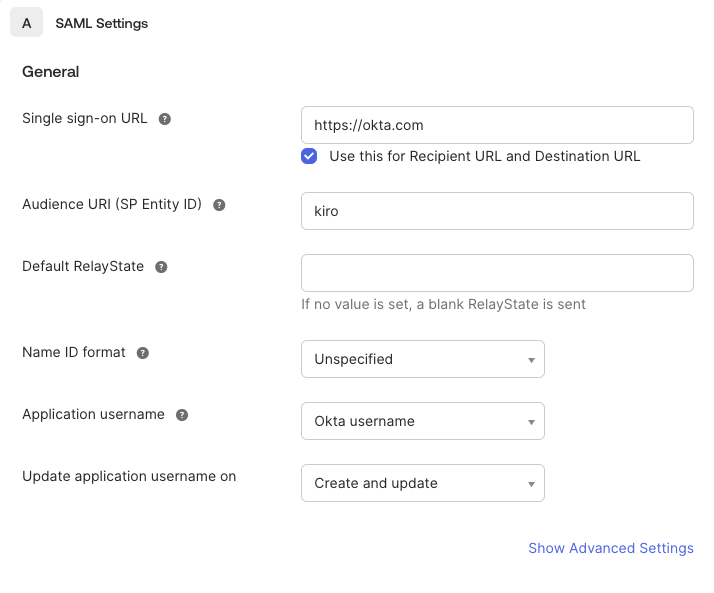
Task: Click the SAML Settings header title
Action: pyautogui.click(x=102, y=23)
